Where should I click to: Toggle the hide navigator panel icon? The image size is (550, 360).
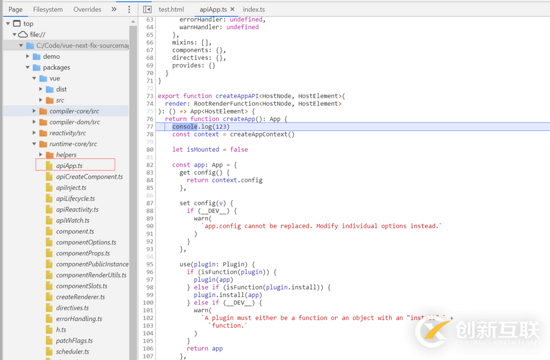click(x=147, y=9)
